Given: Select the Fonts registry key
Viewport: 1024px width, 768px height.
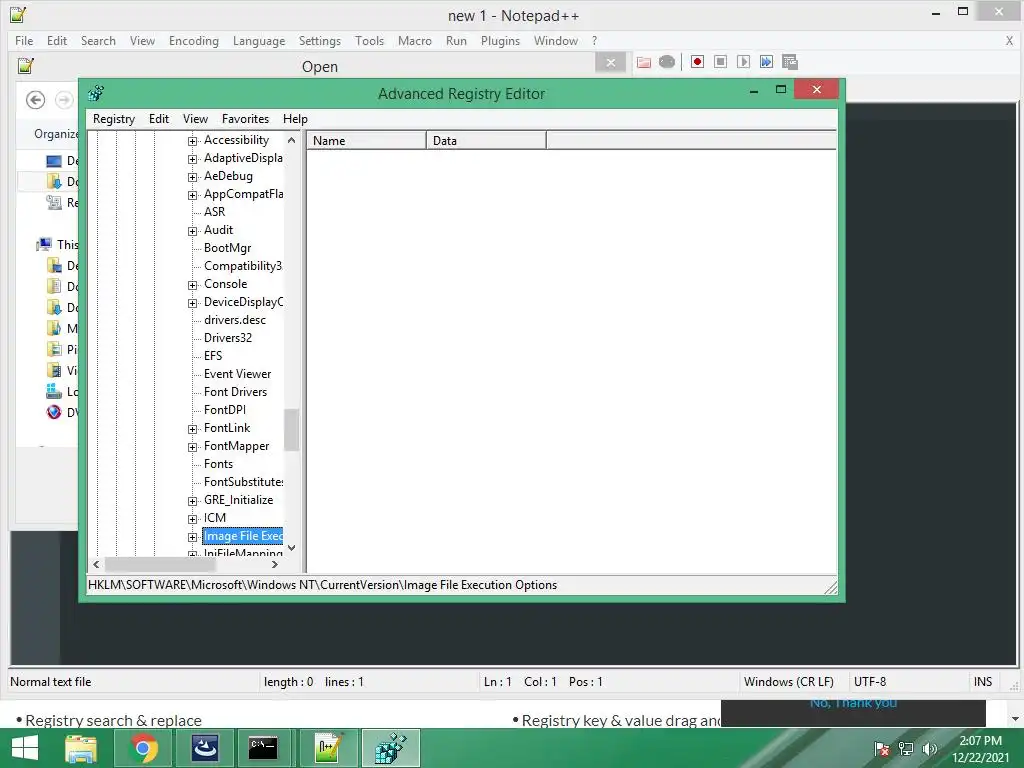Looking at the screenshot, I should (218, 464).
